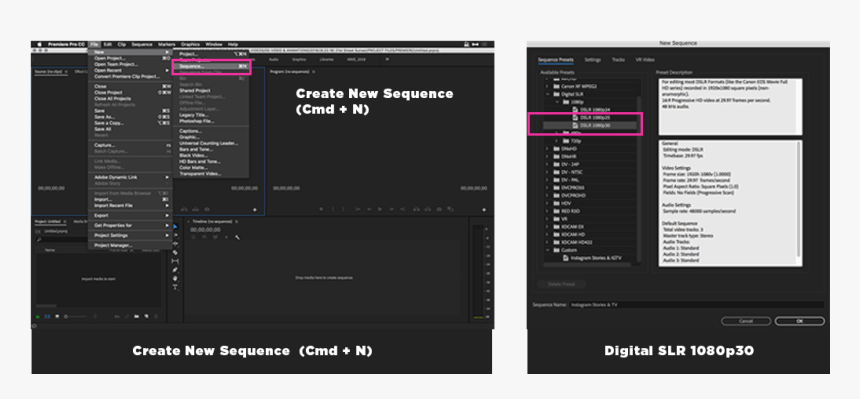This screenshot has width=860, height=399.
Task: Collapse the Digital SLR preset folder
Action: point(547,94)
